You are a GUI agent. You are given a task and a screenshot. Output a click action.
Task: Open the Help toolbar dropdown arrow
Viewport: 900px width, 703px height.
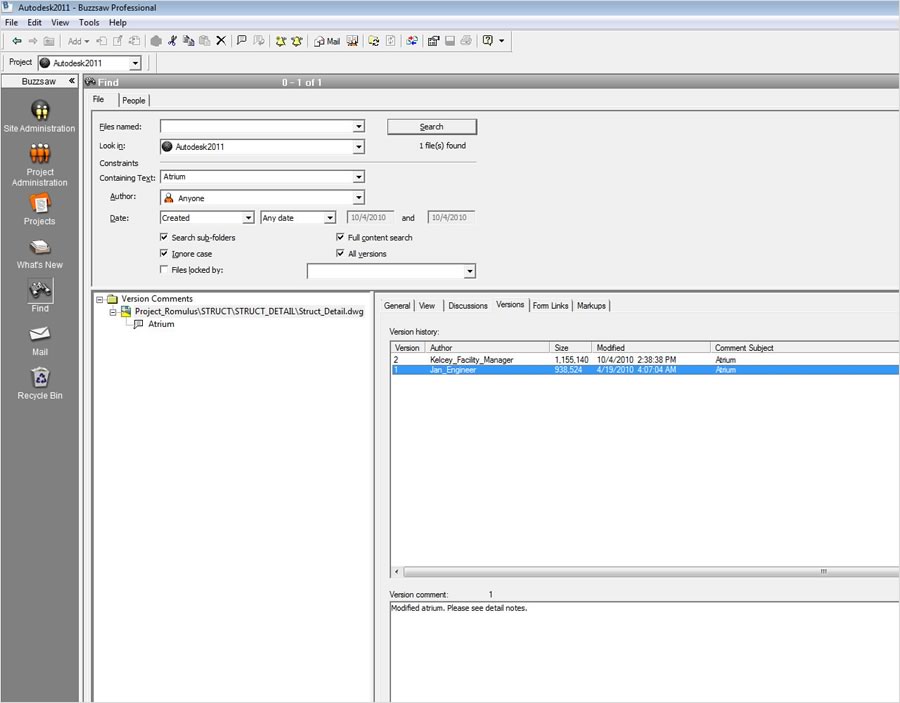pos(502,41)
